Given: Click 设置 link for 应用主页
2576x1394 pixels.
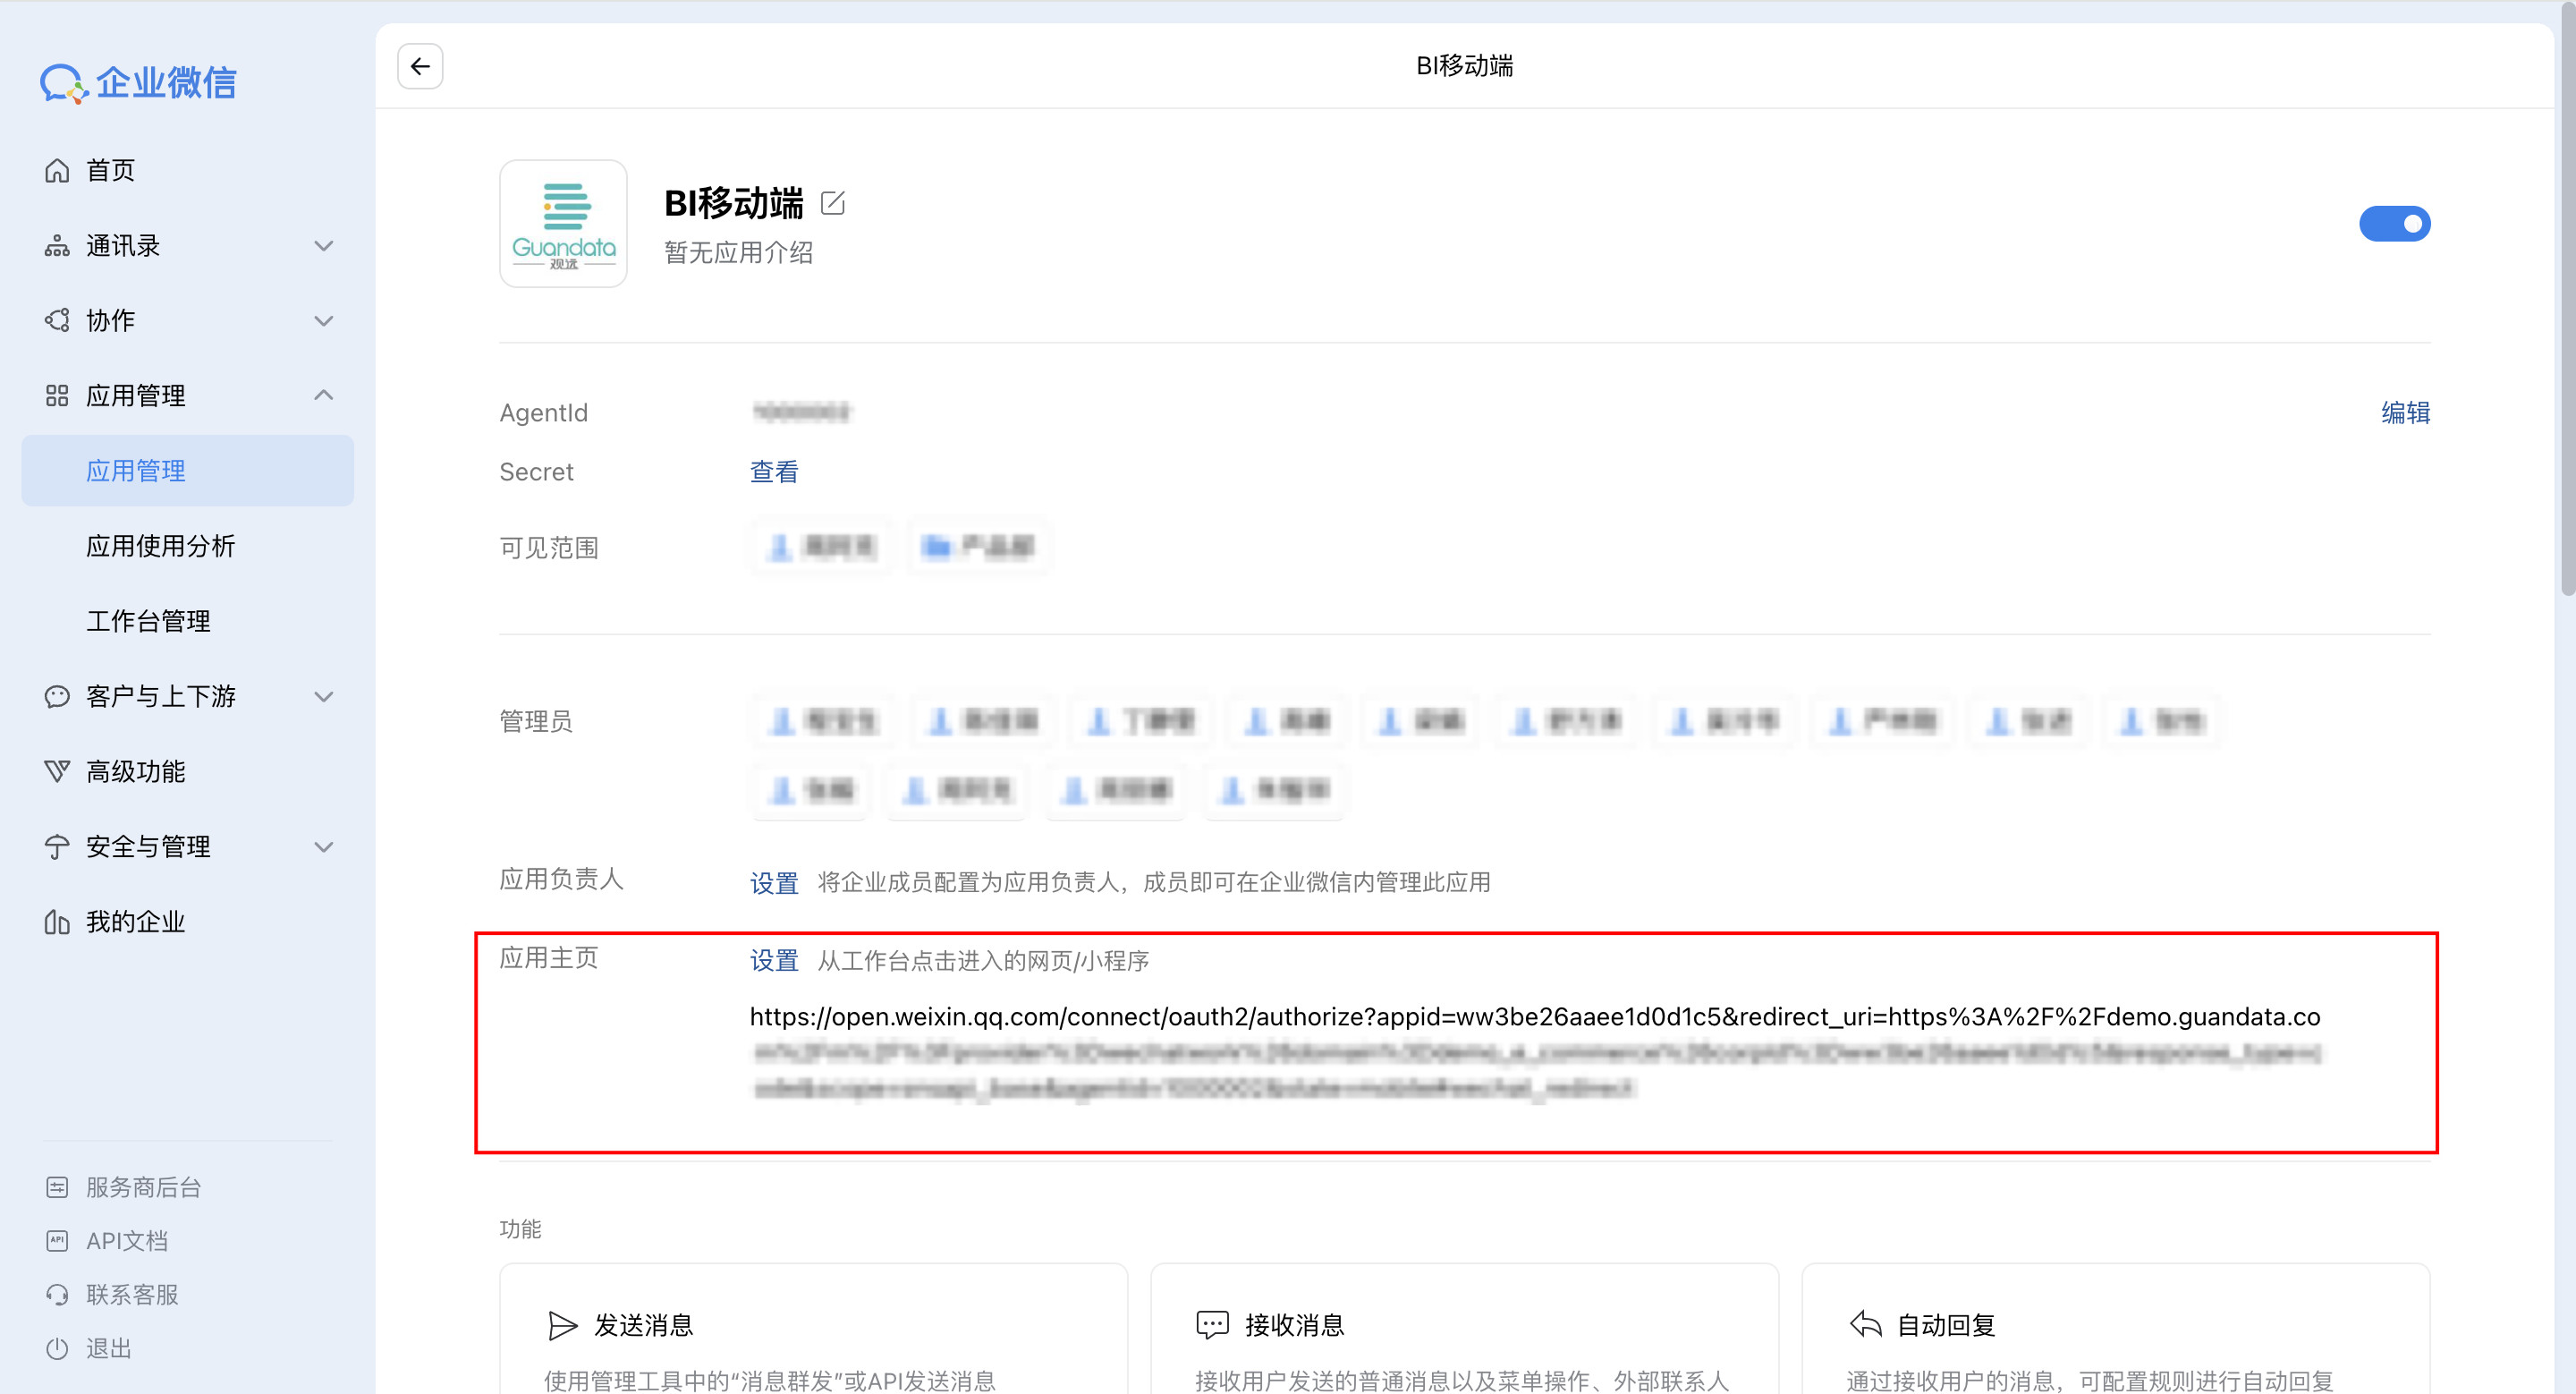Looking at the screenshot, I should coord(774,961).
